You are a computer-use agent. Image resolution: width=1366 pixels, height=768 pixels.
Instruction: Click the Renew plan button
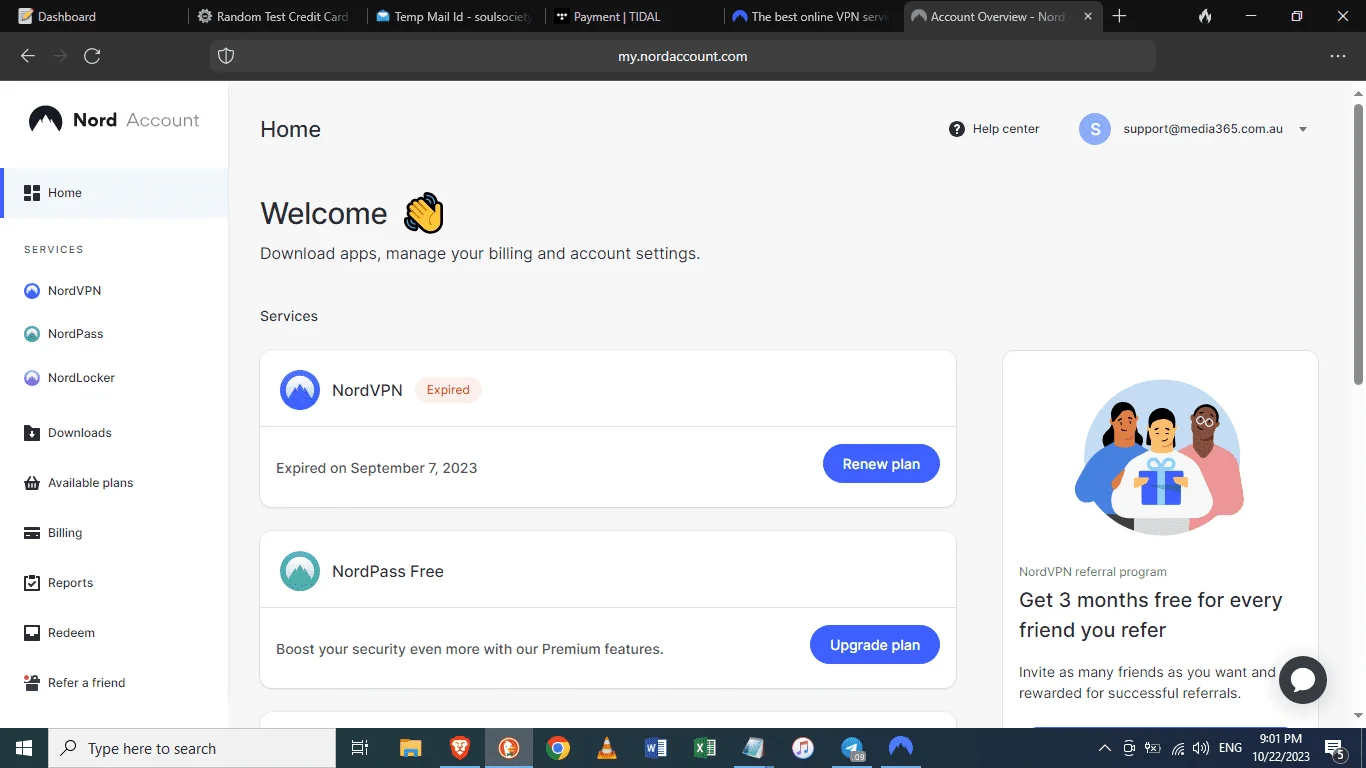881,464
